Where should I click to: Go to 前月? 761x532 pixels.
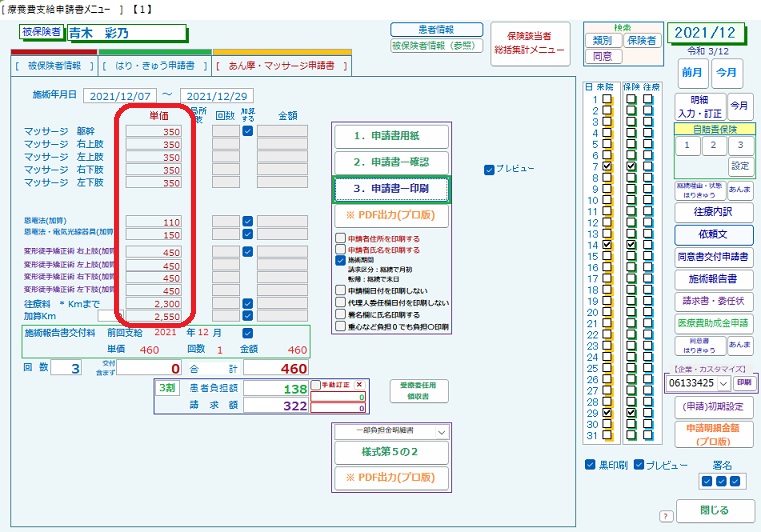pyautogui.click(x=692, y=73)
